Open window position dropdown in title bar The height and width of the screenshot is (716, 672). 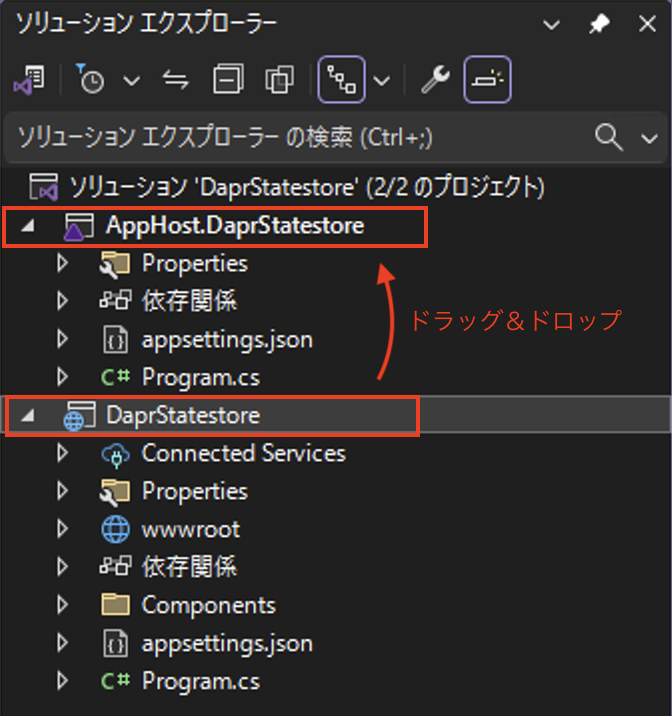coord(551,24)
